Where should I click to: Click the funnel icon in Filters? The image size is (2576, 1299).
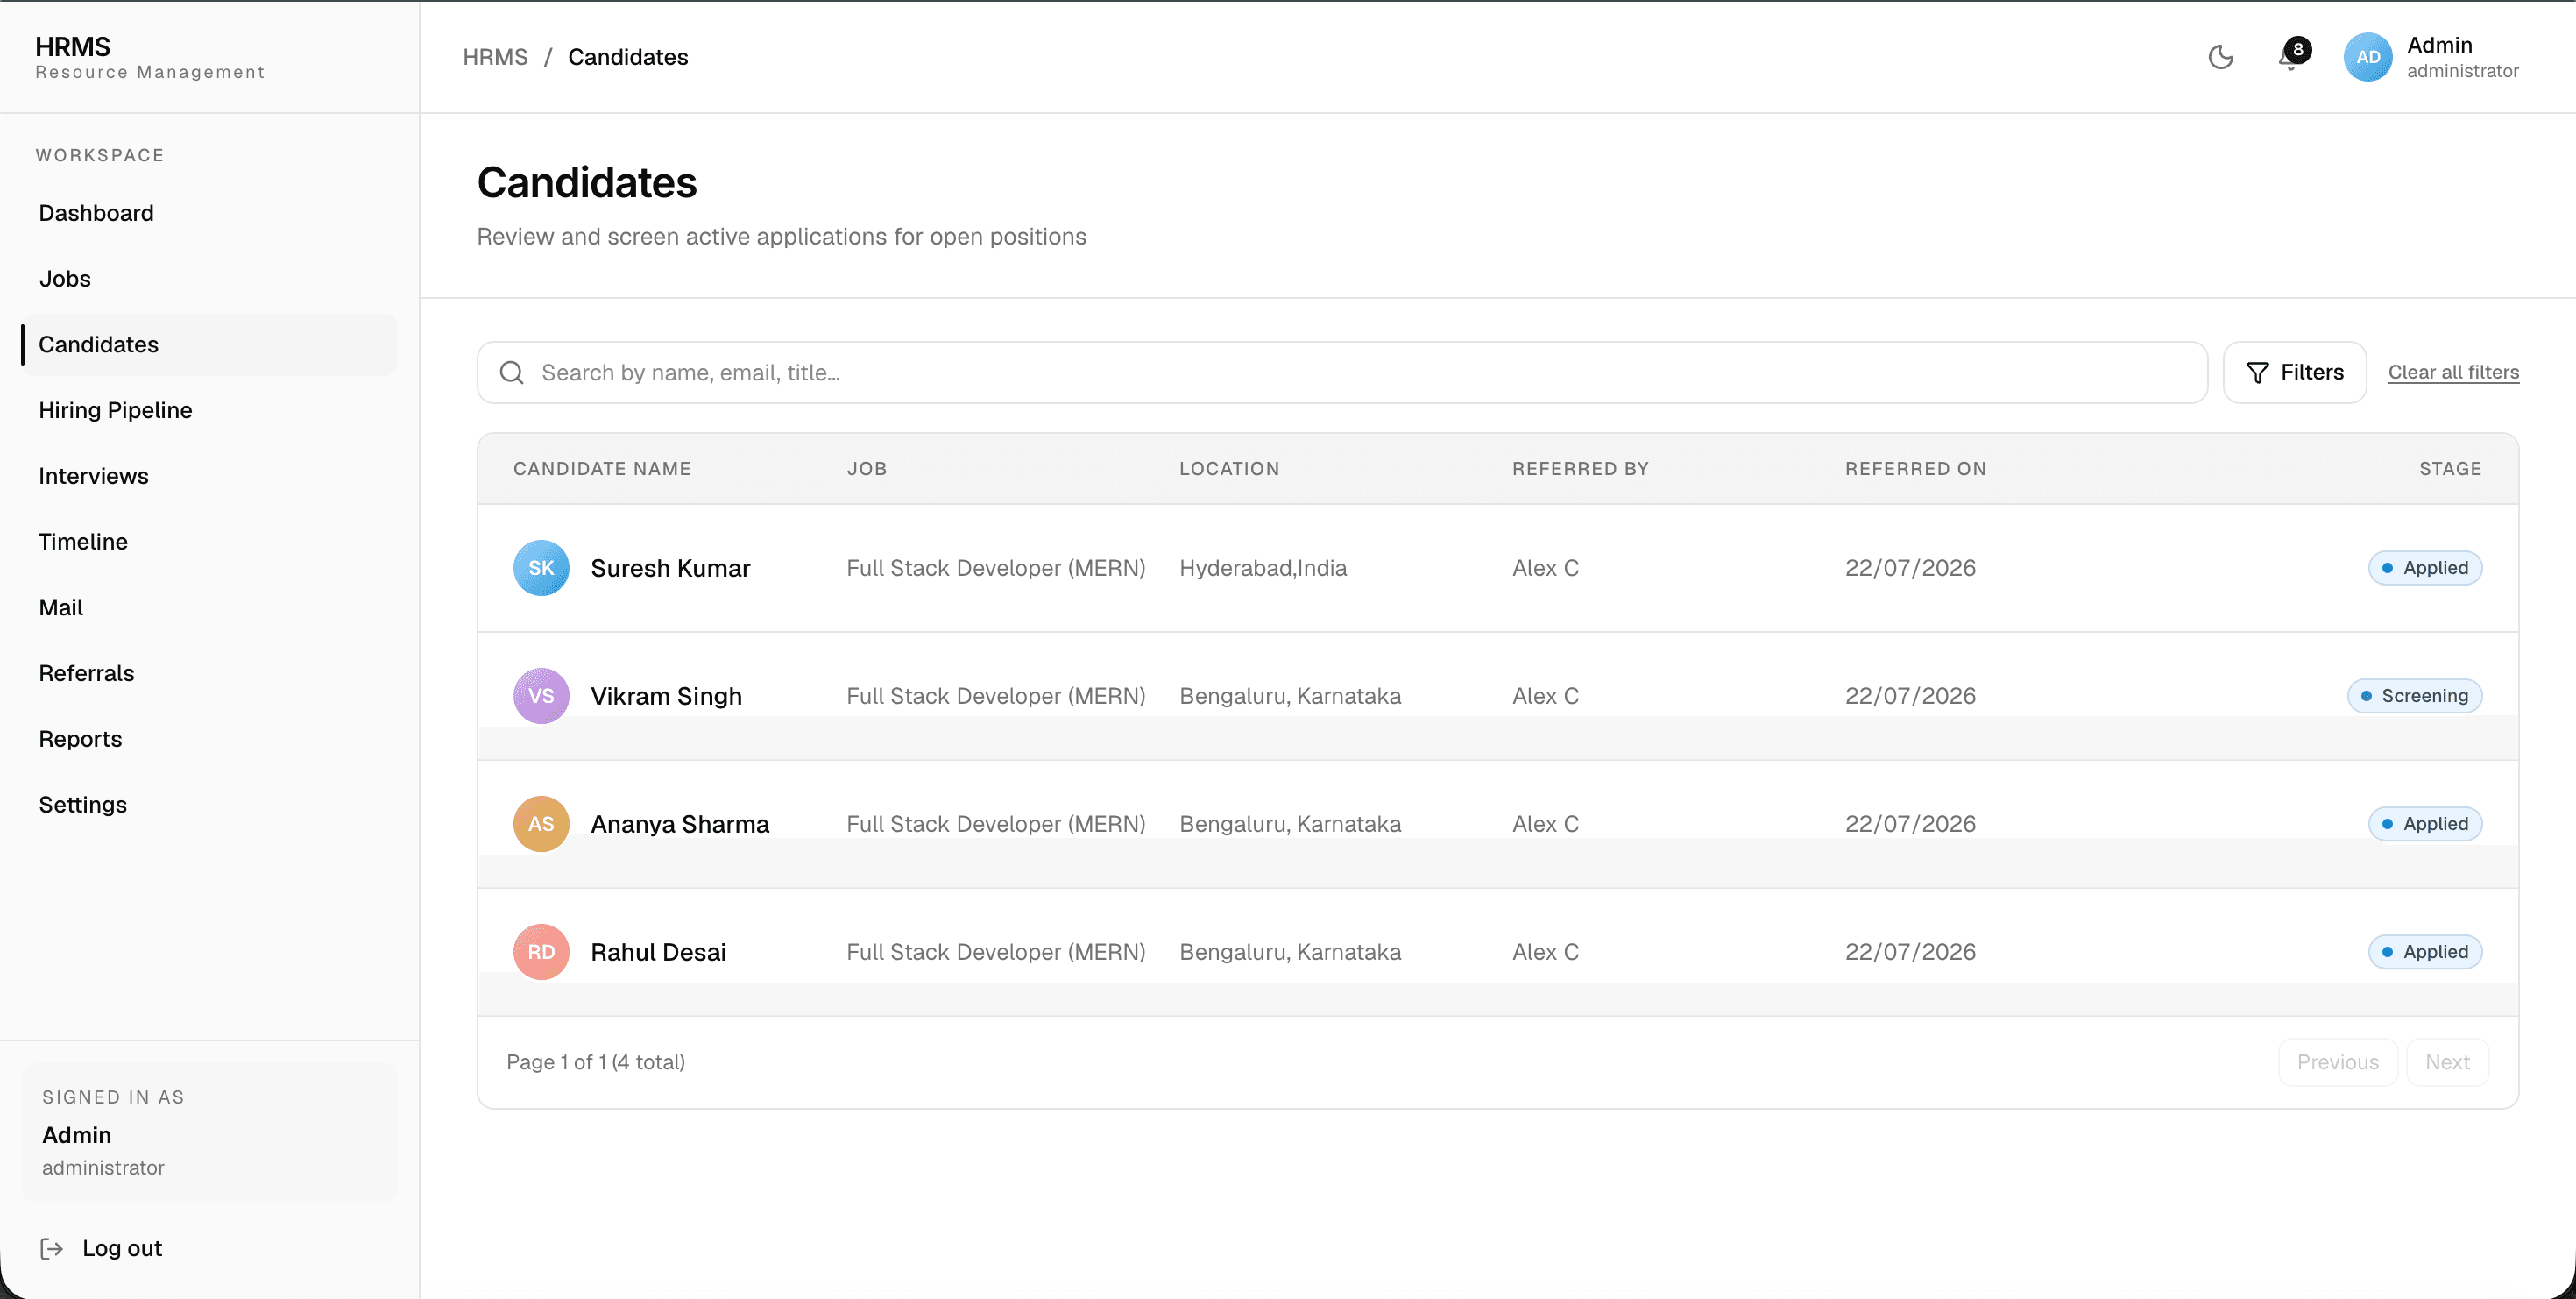coord(2257,373)
